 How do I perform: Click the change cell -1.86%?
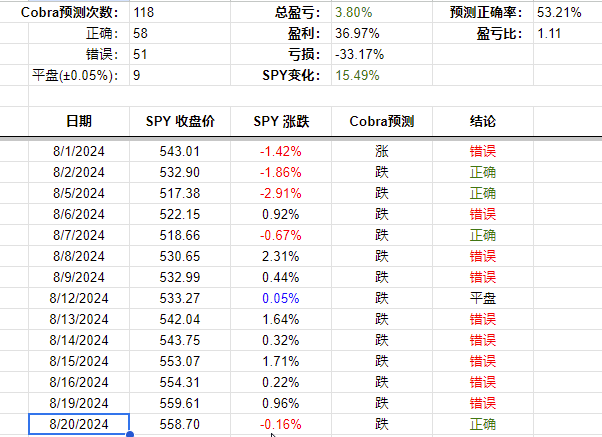click(281, 172)
